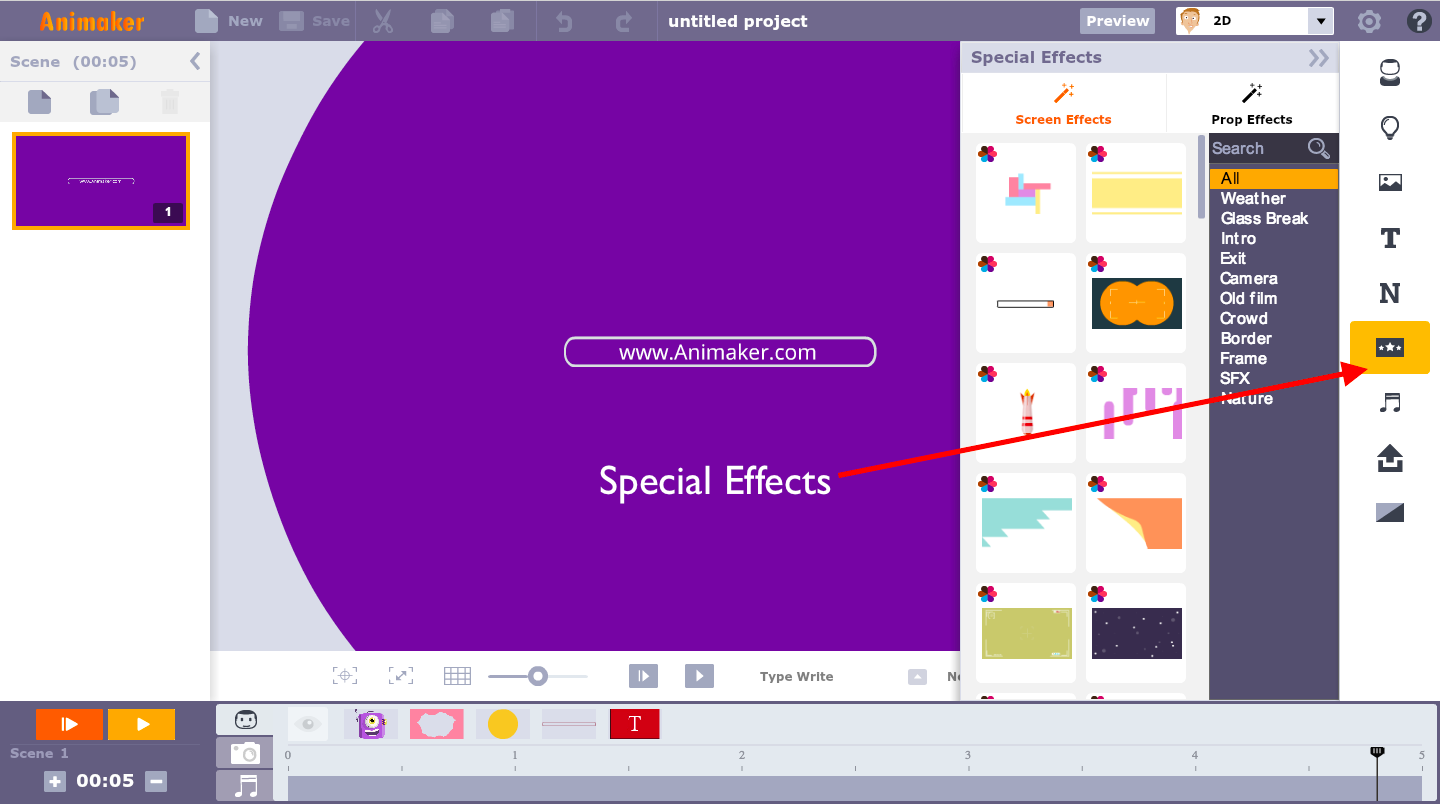
Task: Expand the up-arrow next to Type Write
Action: coord(917,677)
